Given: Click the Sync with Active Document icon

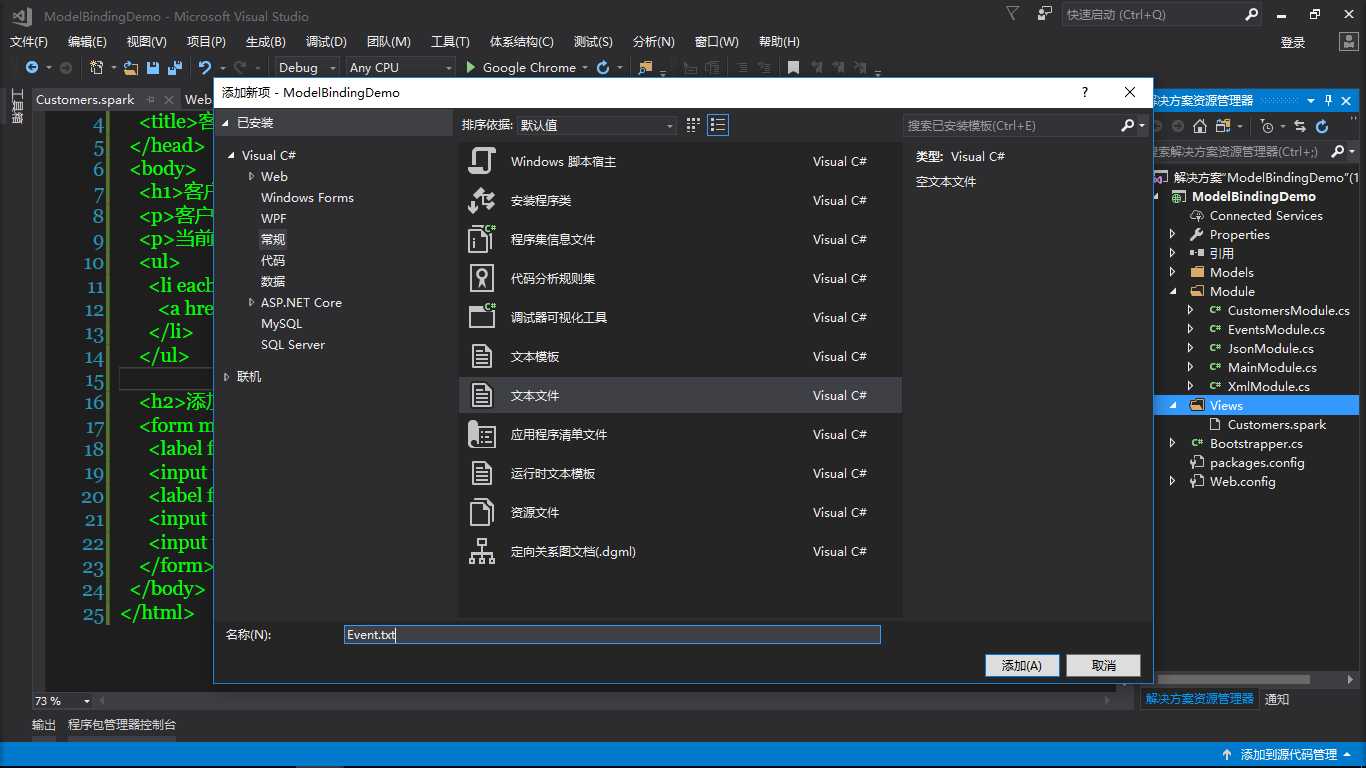Looking at the screenshot, I should [1300, 126].
